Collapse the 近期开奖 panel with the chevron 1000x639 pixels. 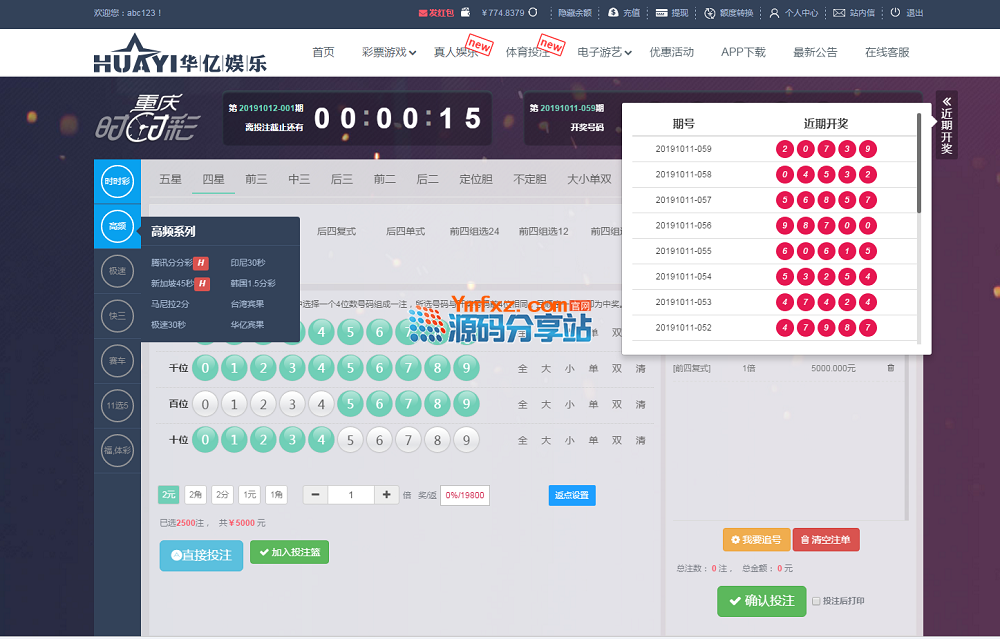(x=947, y=101)
